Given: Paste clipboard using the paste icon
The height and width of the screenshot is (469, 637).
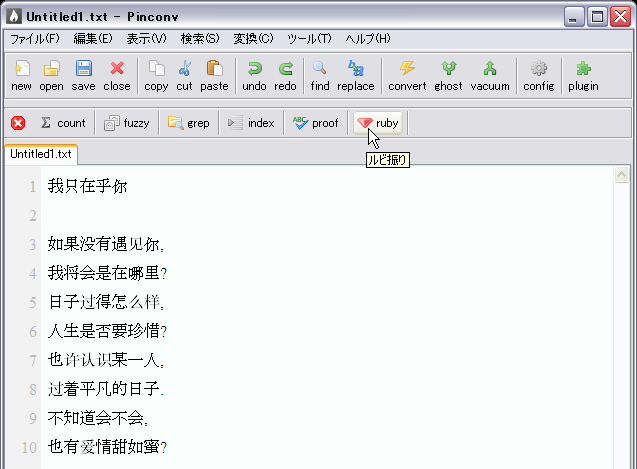Looking at the screenshot, I should [x=214, y=76].
